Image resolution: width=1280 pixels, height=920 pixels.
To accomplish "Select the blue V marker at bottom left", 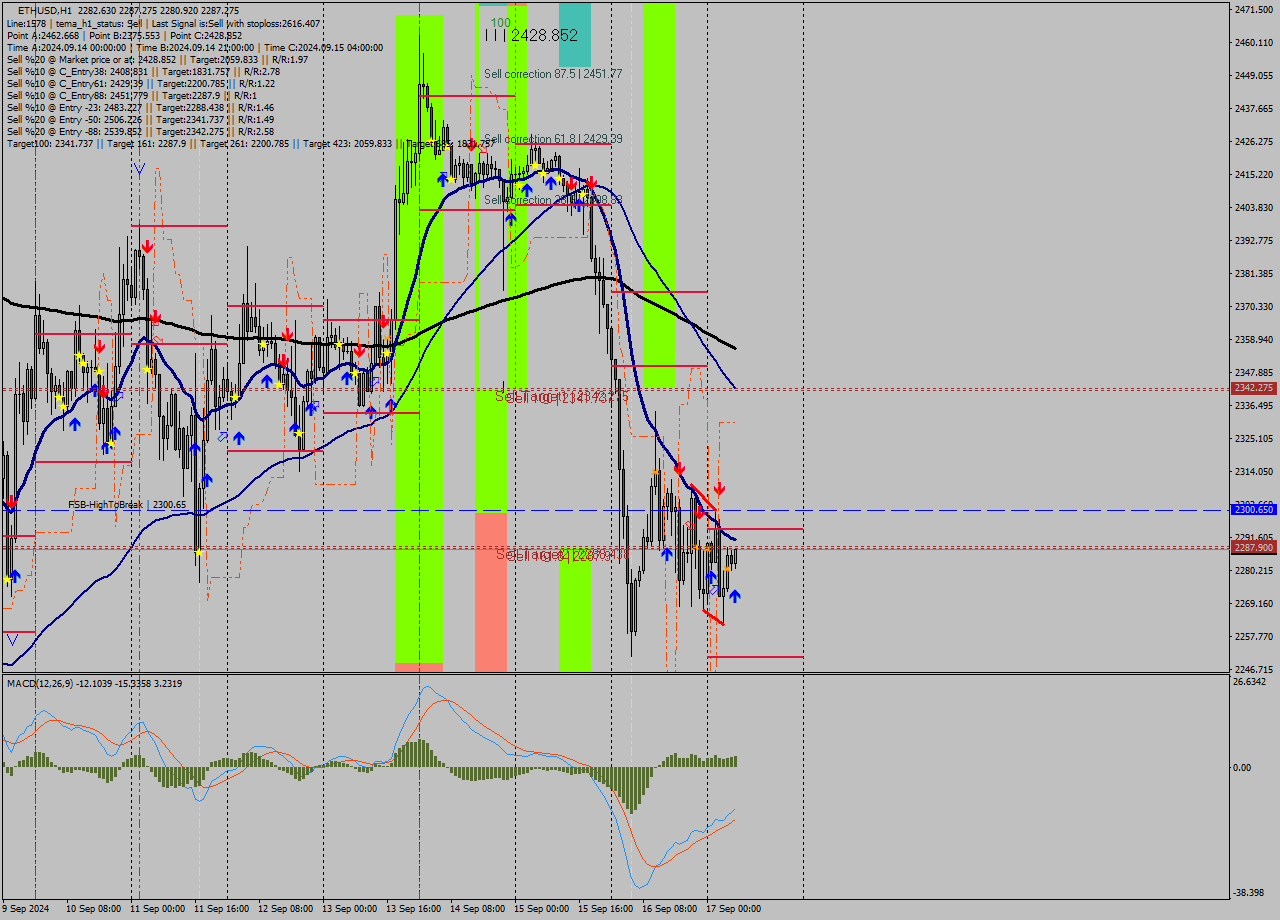I will [12, 639].
